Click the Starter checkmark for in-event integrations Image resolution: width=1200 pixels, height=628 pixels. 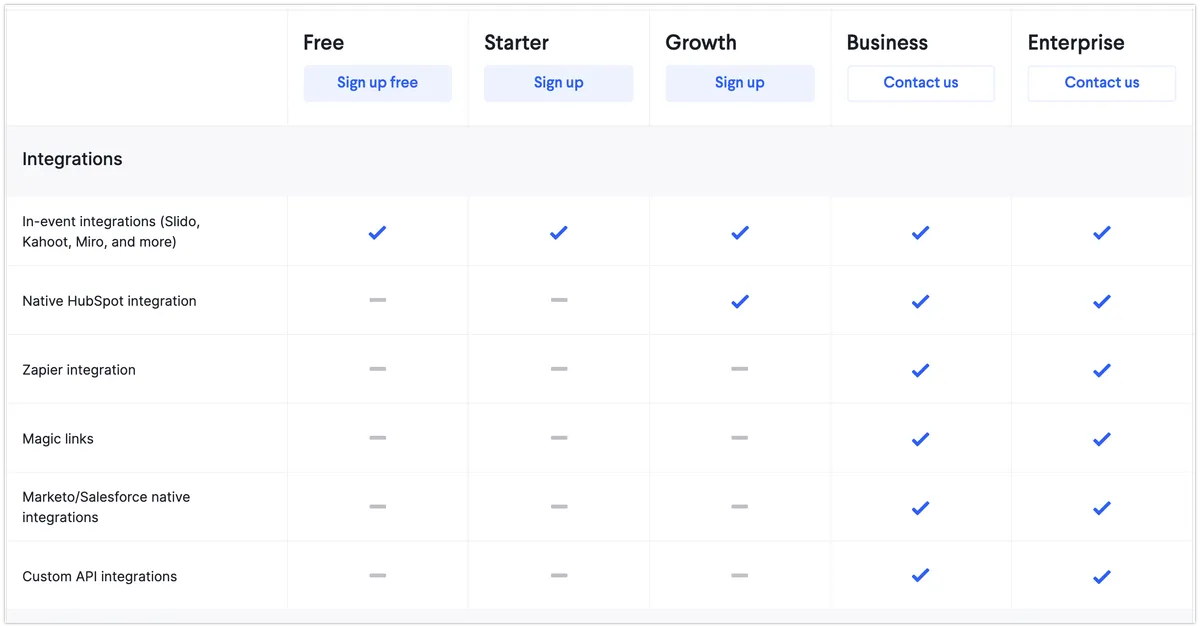pos(558,232)
